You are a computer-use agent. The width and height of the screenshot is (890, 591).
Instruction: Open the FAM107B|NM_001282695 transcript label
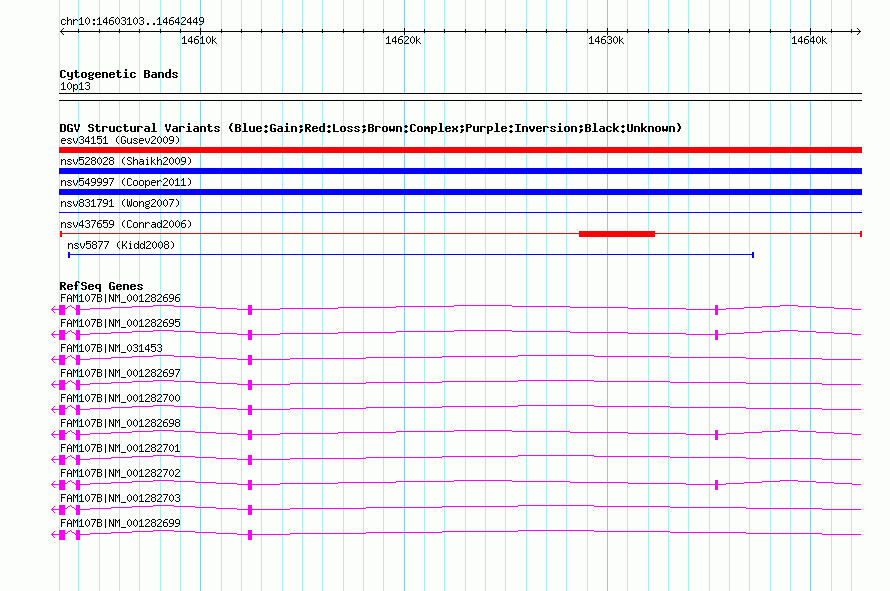[x=120, y=324]
